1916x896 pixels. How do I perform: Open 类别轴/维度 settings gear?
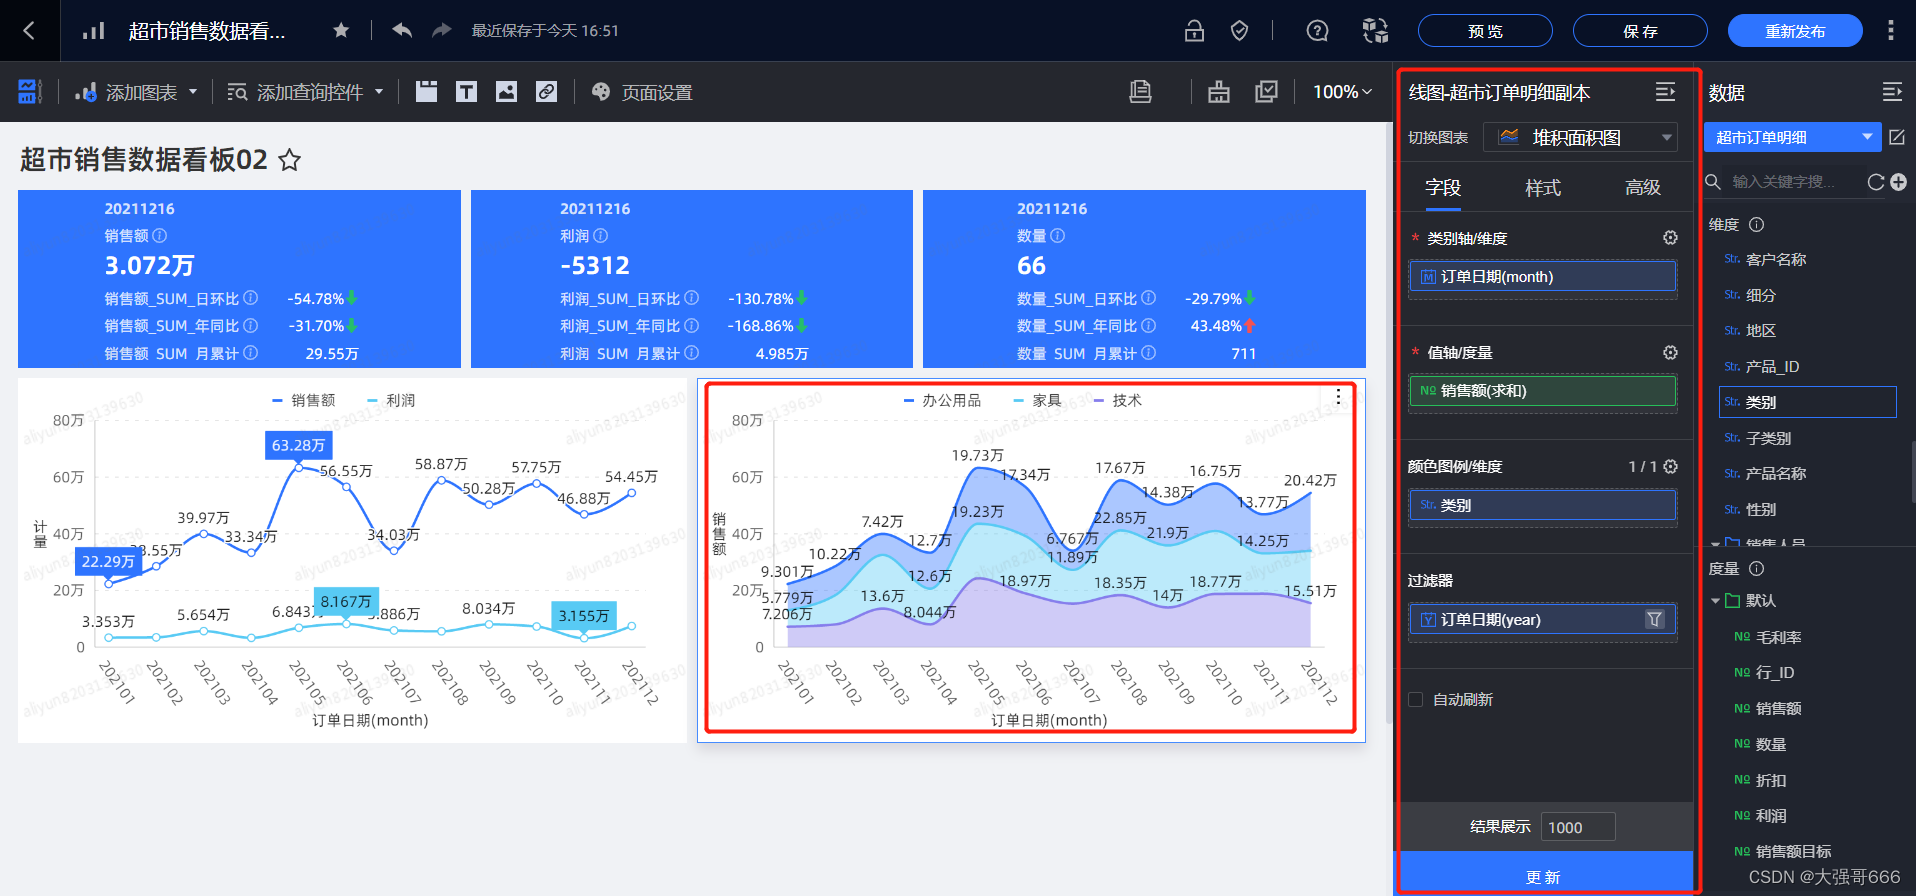pos(1670,238)
